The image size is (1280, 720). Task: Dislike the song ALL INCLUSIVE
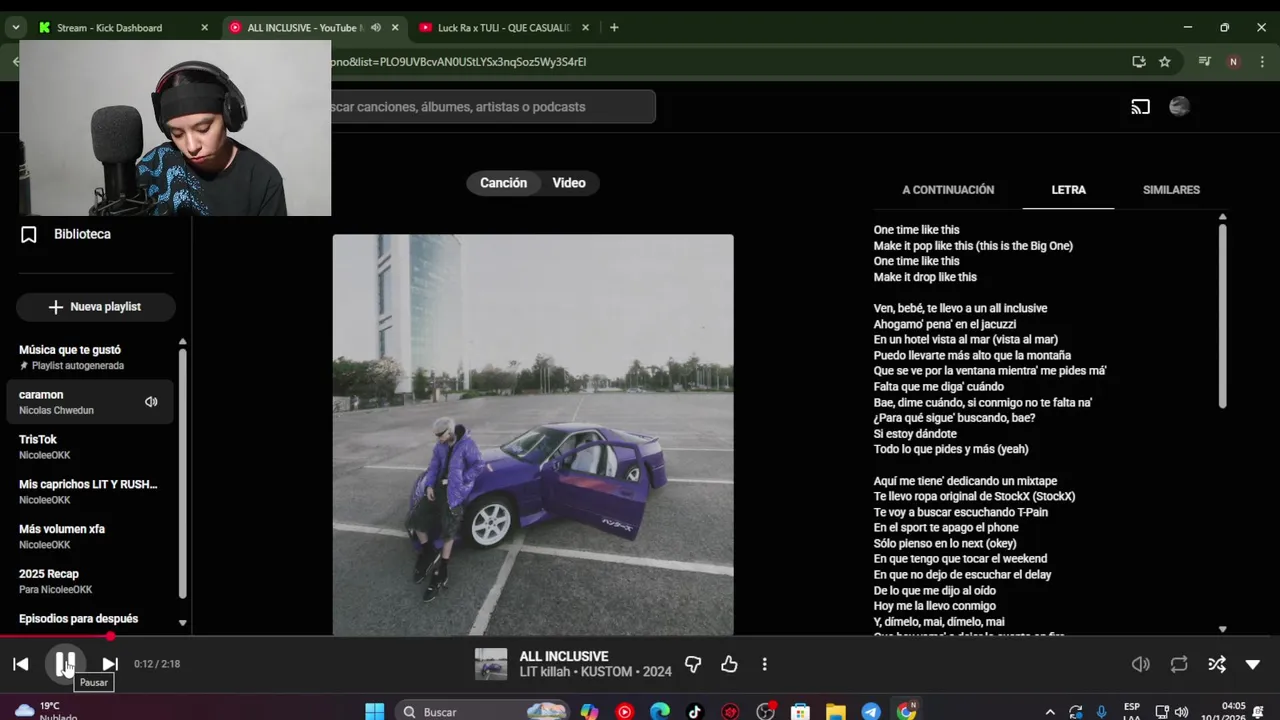693,664
